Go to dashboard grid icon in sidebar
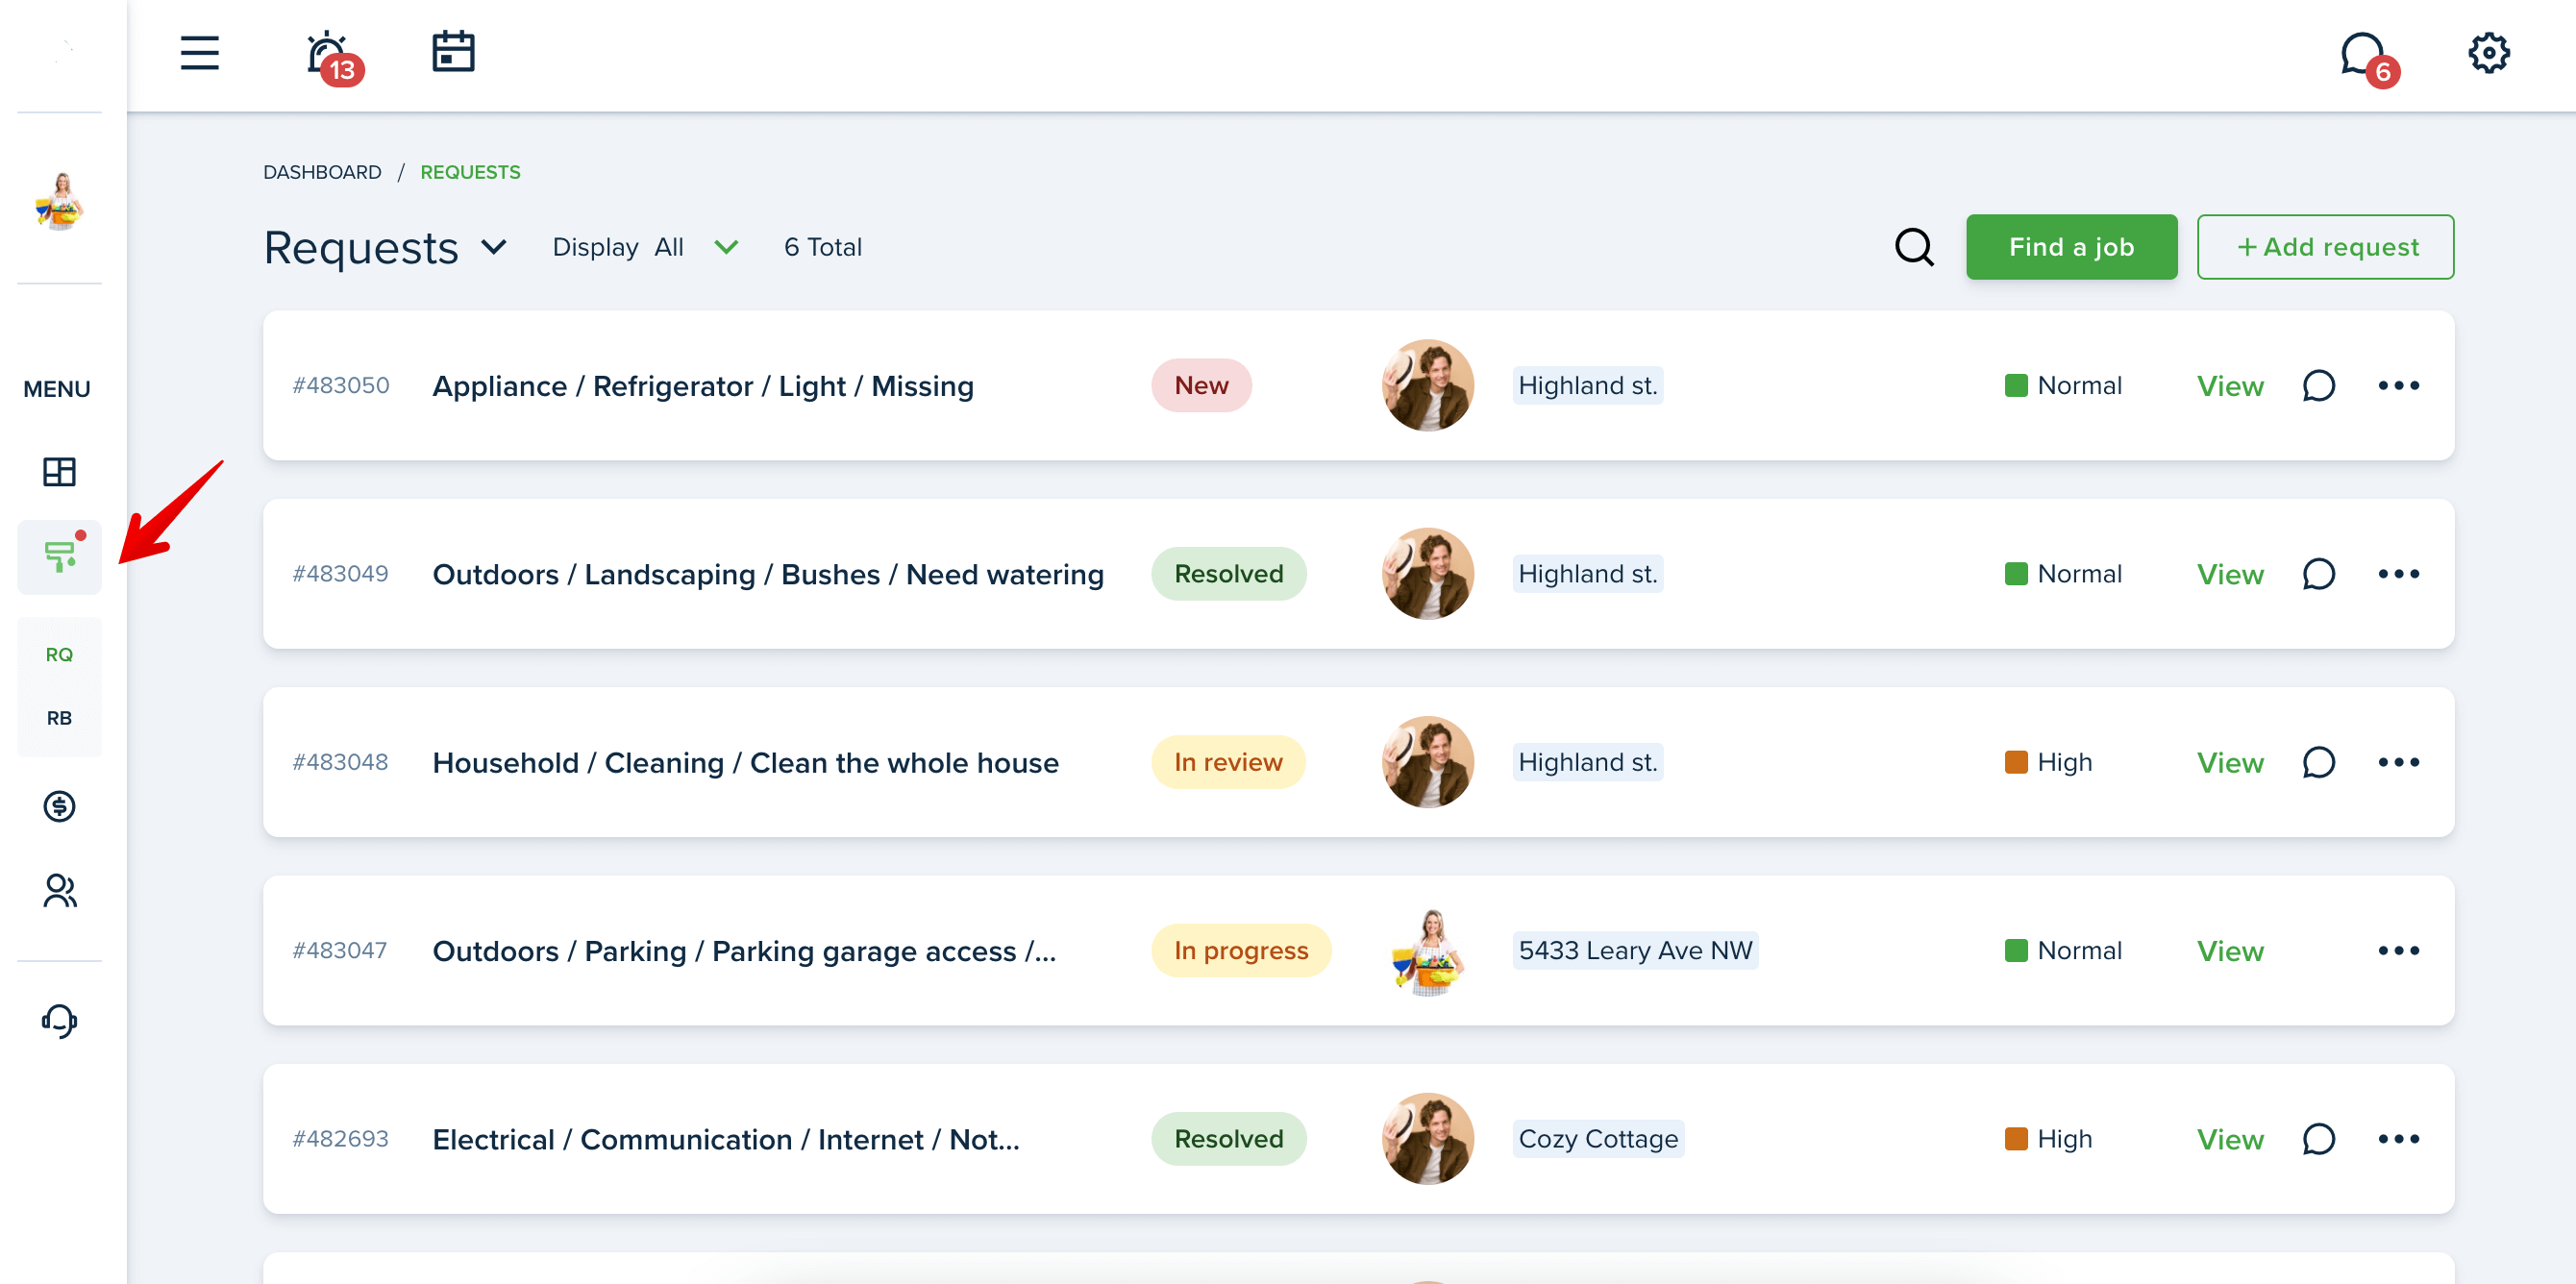Screen dimensions: 2576x1284 (x=59, y=471)
